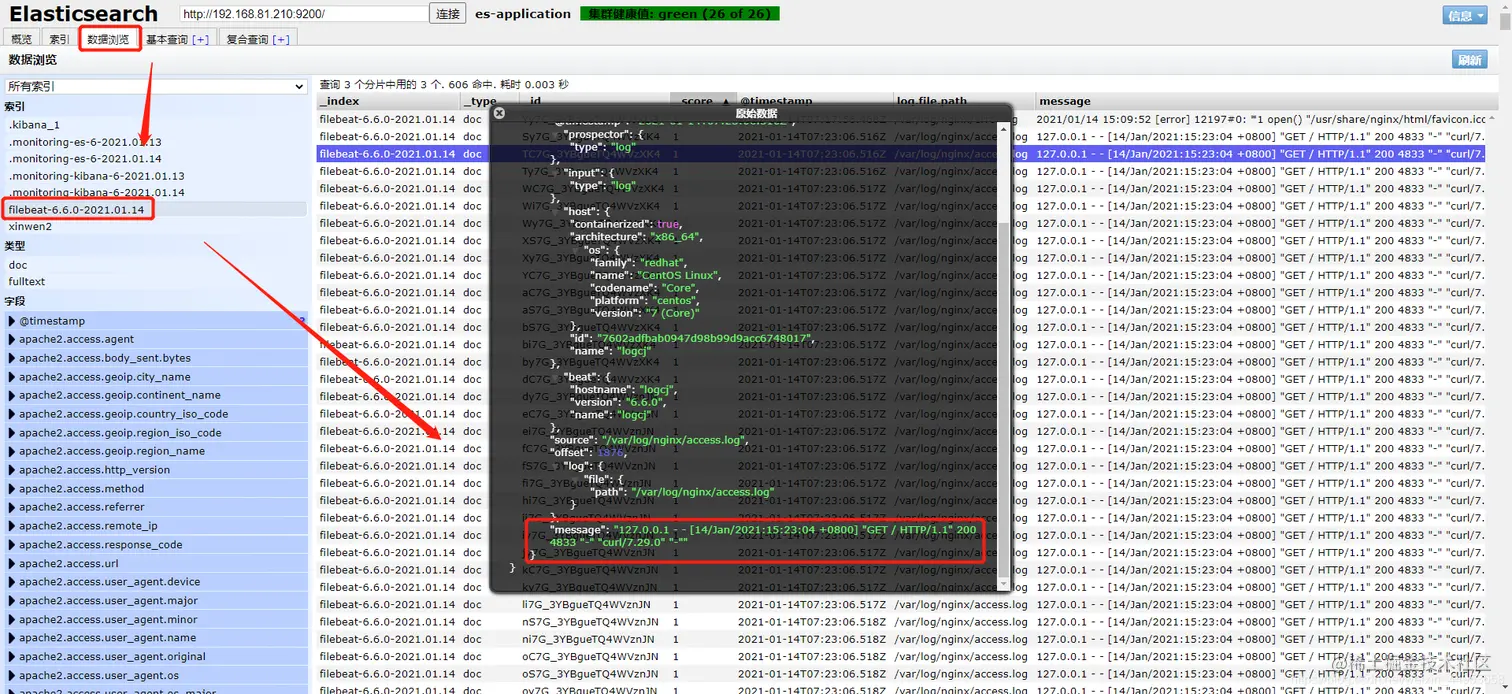
Task: Sort by the message column header
Action: click(x=1260, y=101)
